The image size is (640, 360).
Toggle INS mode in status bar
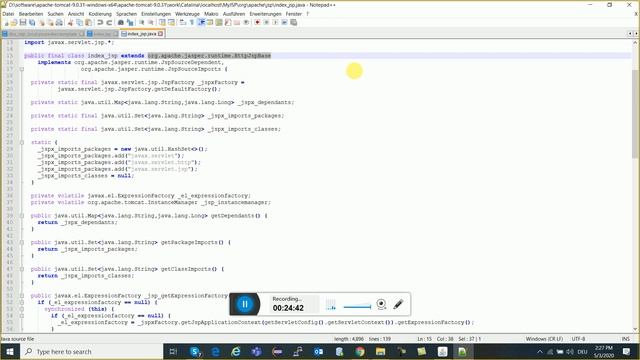point(625,339)
